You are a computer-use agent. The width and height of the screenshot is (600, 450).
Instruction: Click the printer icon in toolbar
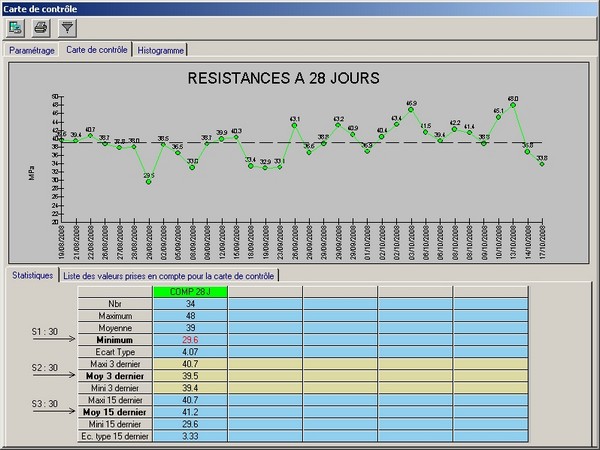click(41, 28)
